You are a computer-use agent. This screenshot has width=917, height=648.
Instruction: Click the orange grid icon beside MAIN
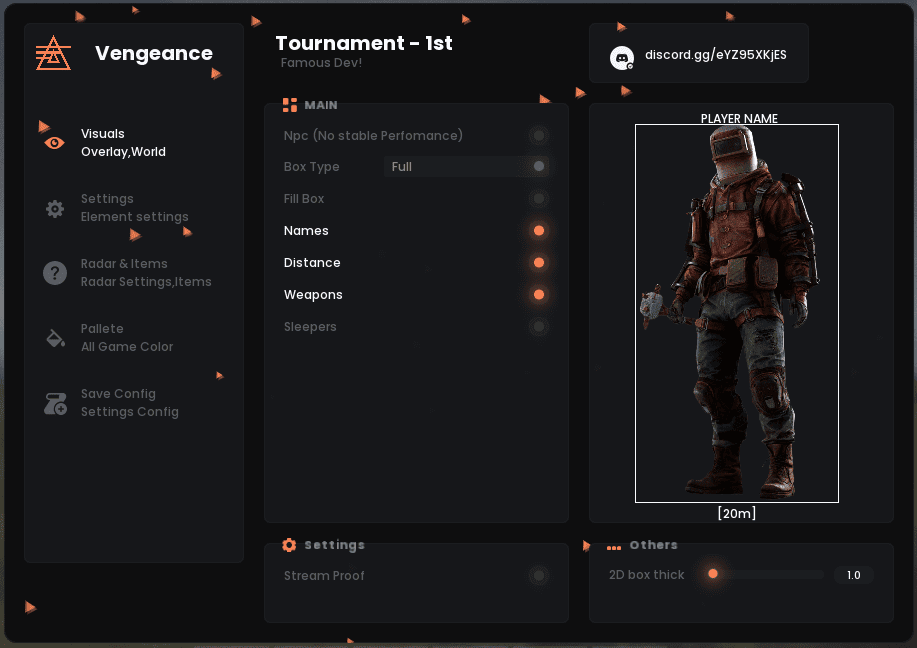click(x=289, y=104)
